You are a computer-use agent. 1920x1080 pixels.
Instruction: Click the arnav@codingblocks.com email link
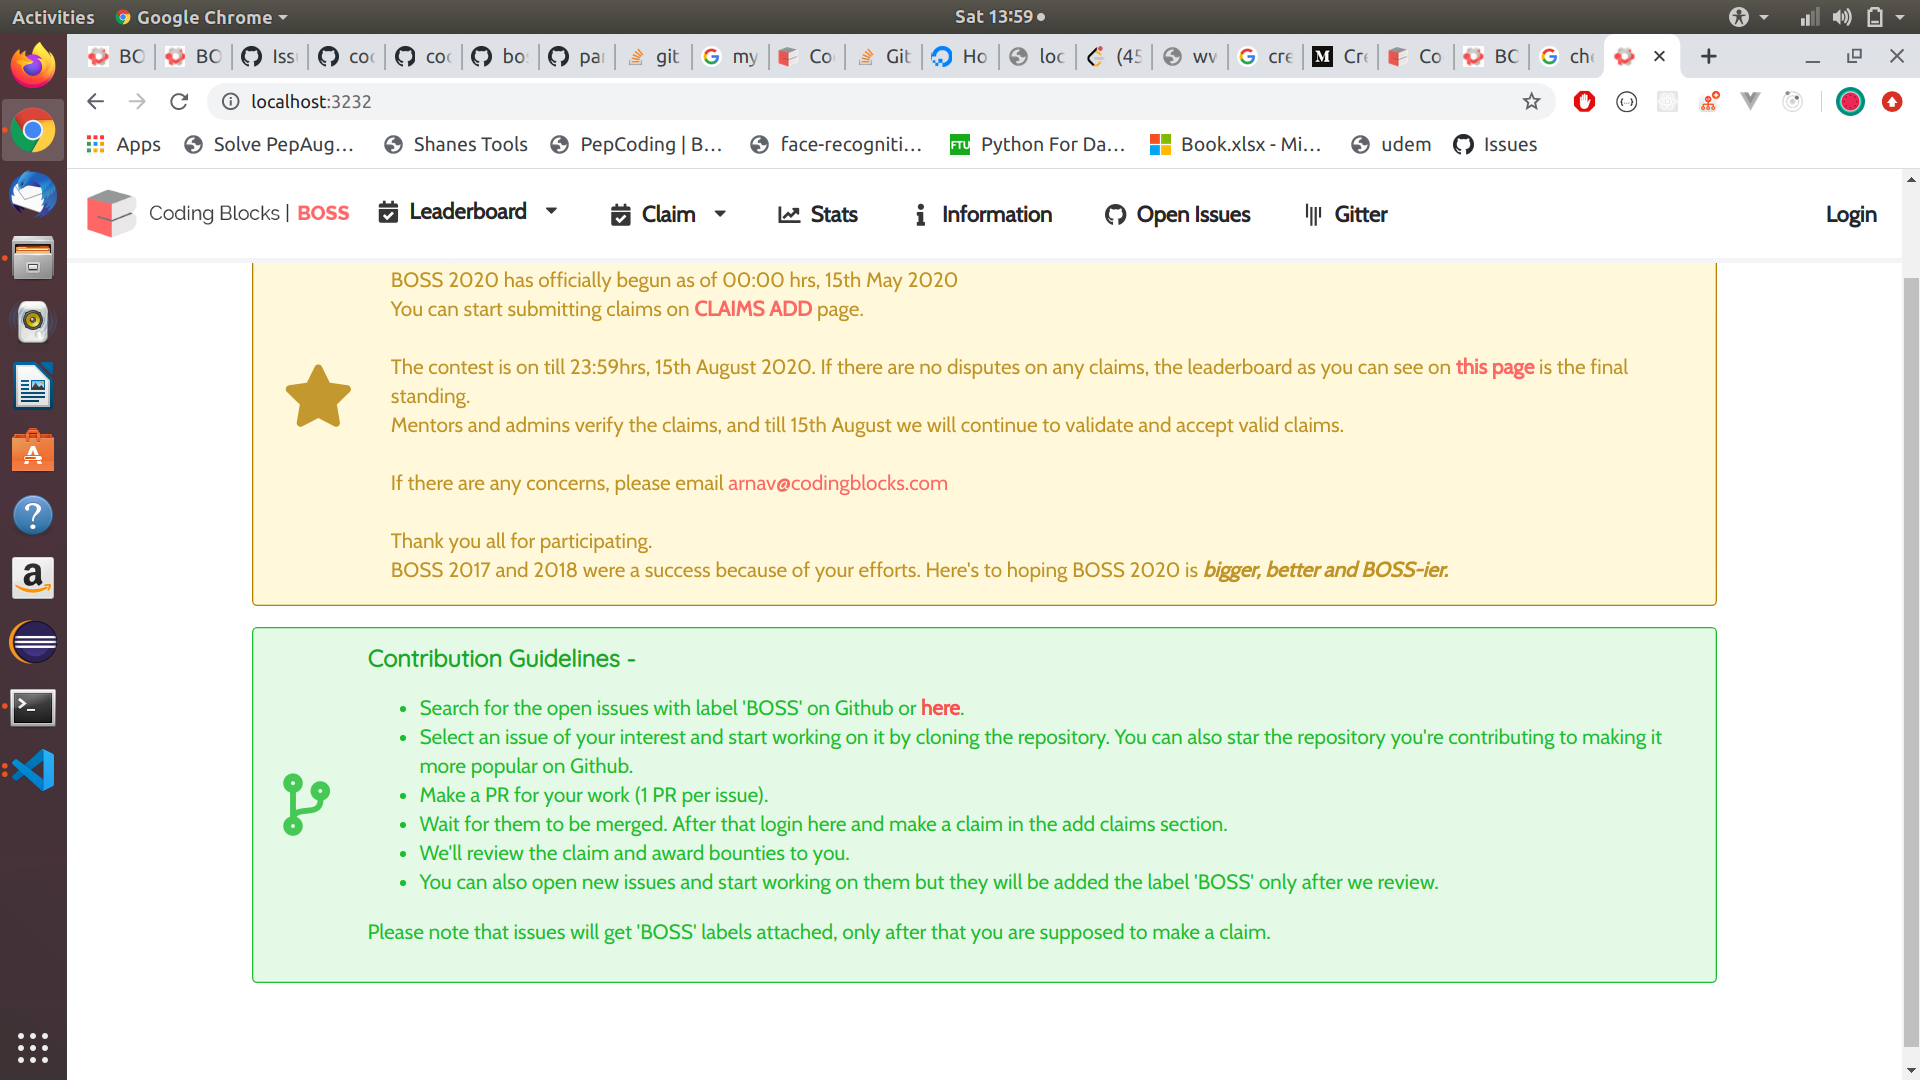pos(837,483)
